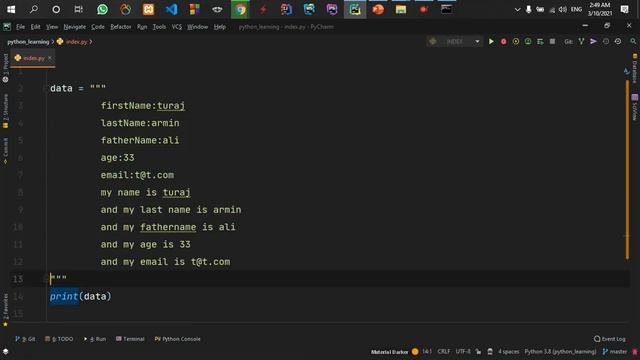Image resolution: width=640 pixels, height=360 pixels.
Task: Open the File menu
Action: point(20,27)
